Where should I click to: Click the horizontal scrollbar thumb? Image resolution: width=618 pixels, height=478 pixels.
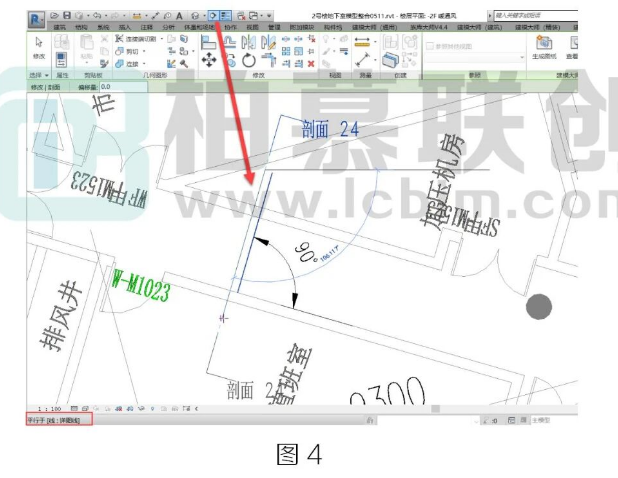[x=435, y=409]
